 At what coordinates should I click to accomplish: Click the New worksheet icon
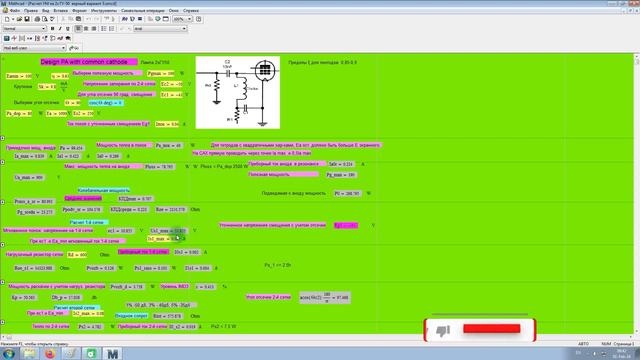point(7,19)
